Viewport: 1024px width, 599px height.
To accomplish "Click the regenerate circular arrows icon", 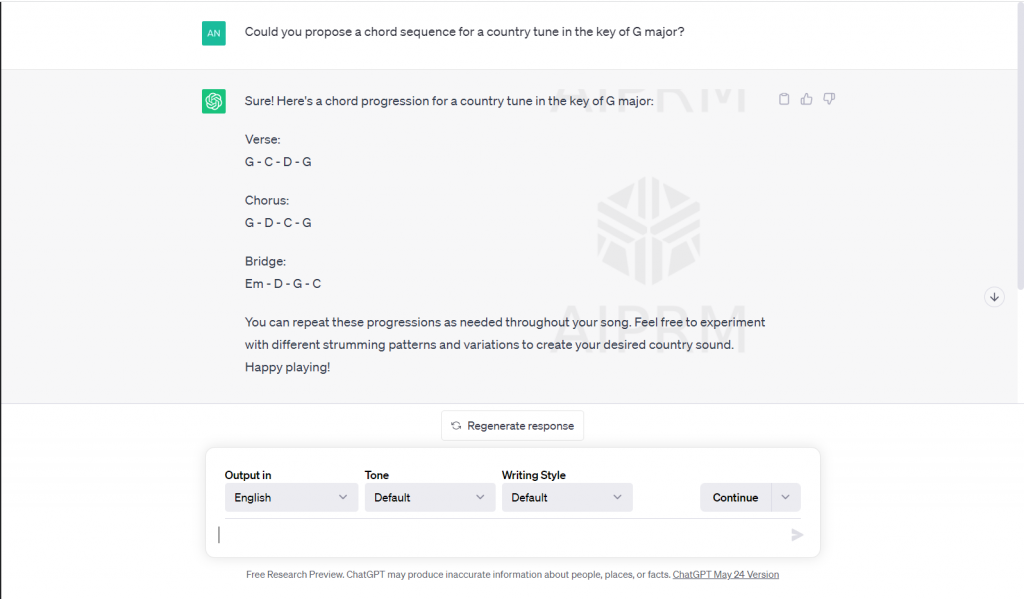I will (x=456, y=426).
